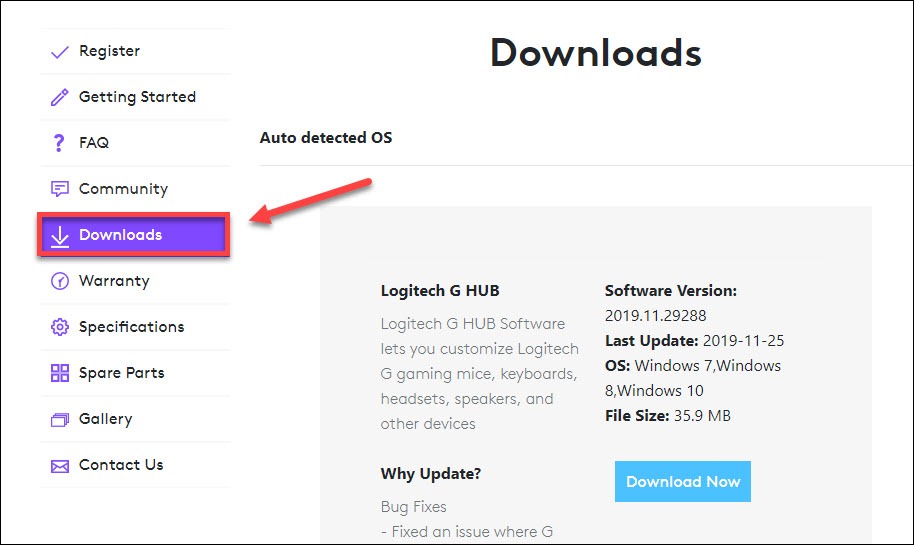This screenshot has width=914, height=545.
Task: Click the Gallery stacked images icon
Action: [x=59, y=420]
